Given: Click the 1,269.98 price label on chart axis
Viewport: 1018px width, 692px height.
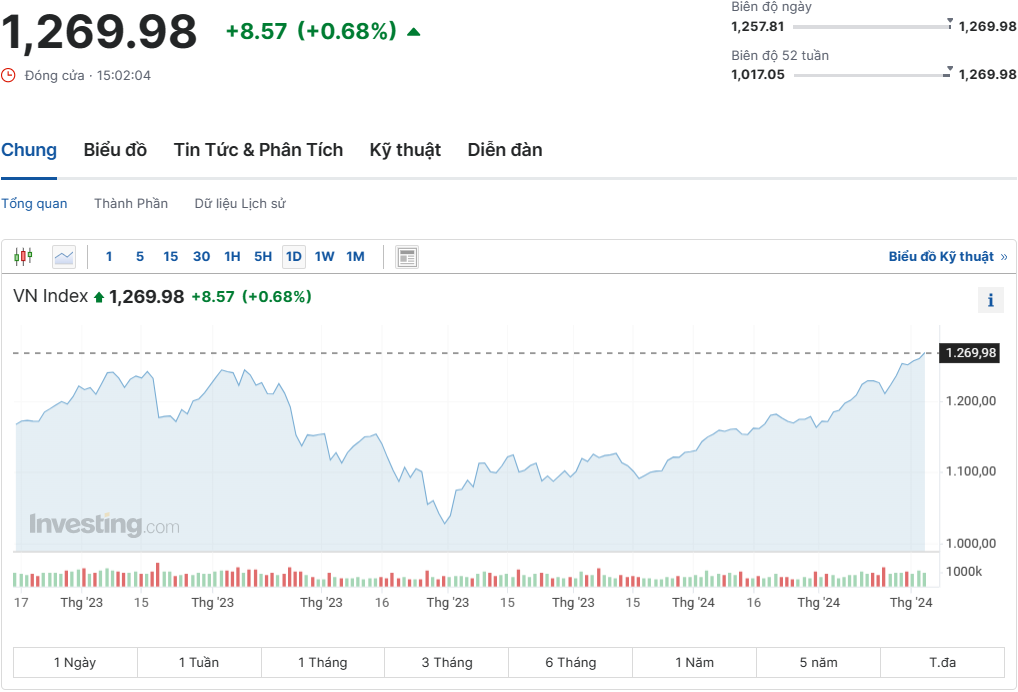Looking at the screenshot, I should pyautogui.click(x=968, y=353).
